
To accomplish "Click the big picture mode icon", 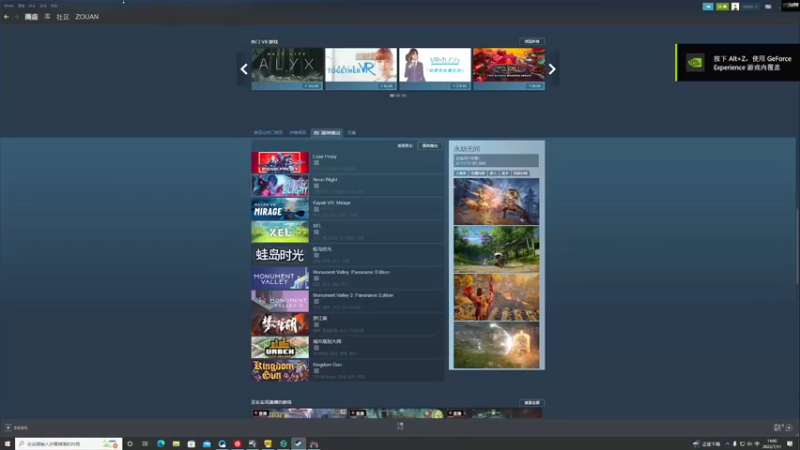I will click(768, 7).
